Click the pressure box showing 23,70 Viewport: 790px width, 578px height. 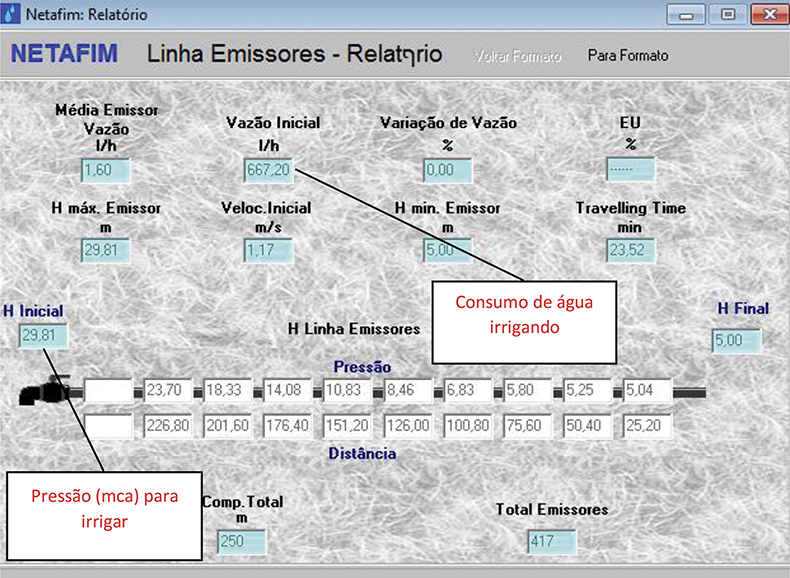169,391
